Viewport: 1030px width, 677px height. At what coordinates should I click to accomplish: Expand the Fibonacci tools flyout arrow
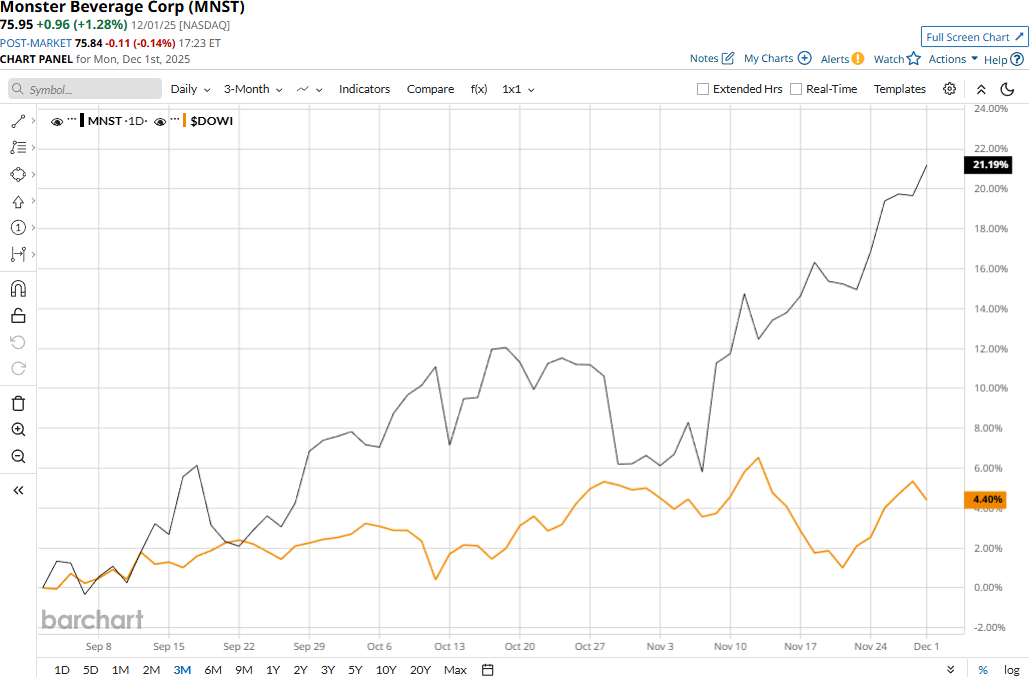pos(33,148)
